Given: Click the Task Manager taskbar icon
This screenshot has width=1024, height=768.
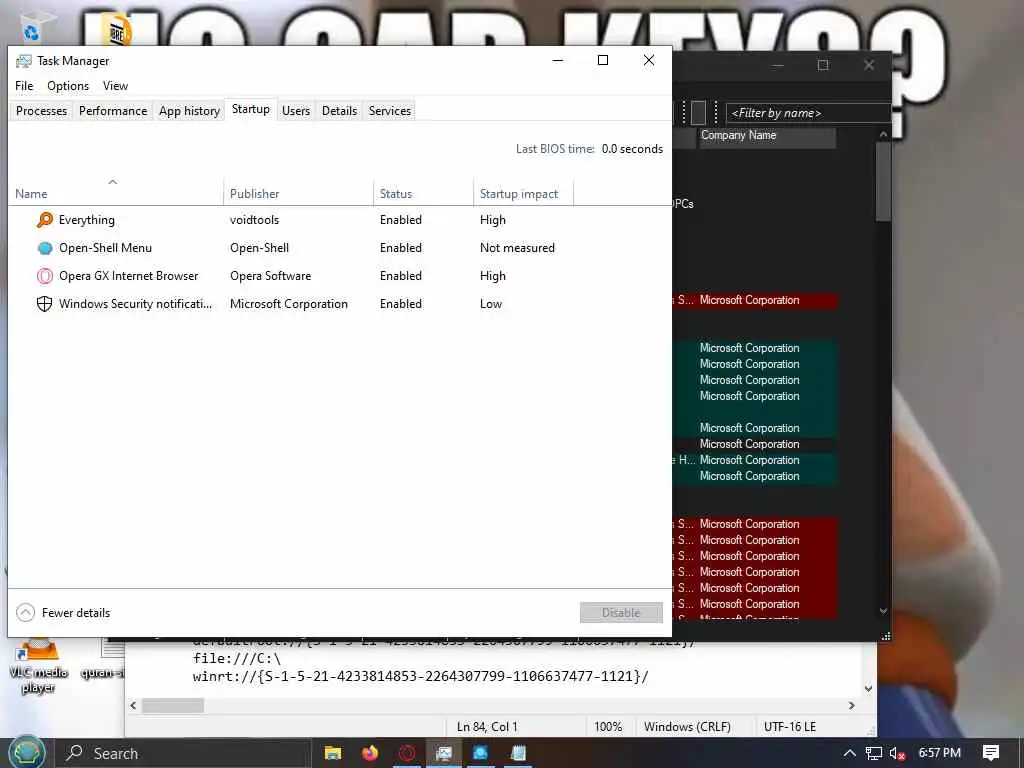Looking at the screenshot, I should click(444, 753).
